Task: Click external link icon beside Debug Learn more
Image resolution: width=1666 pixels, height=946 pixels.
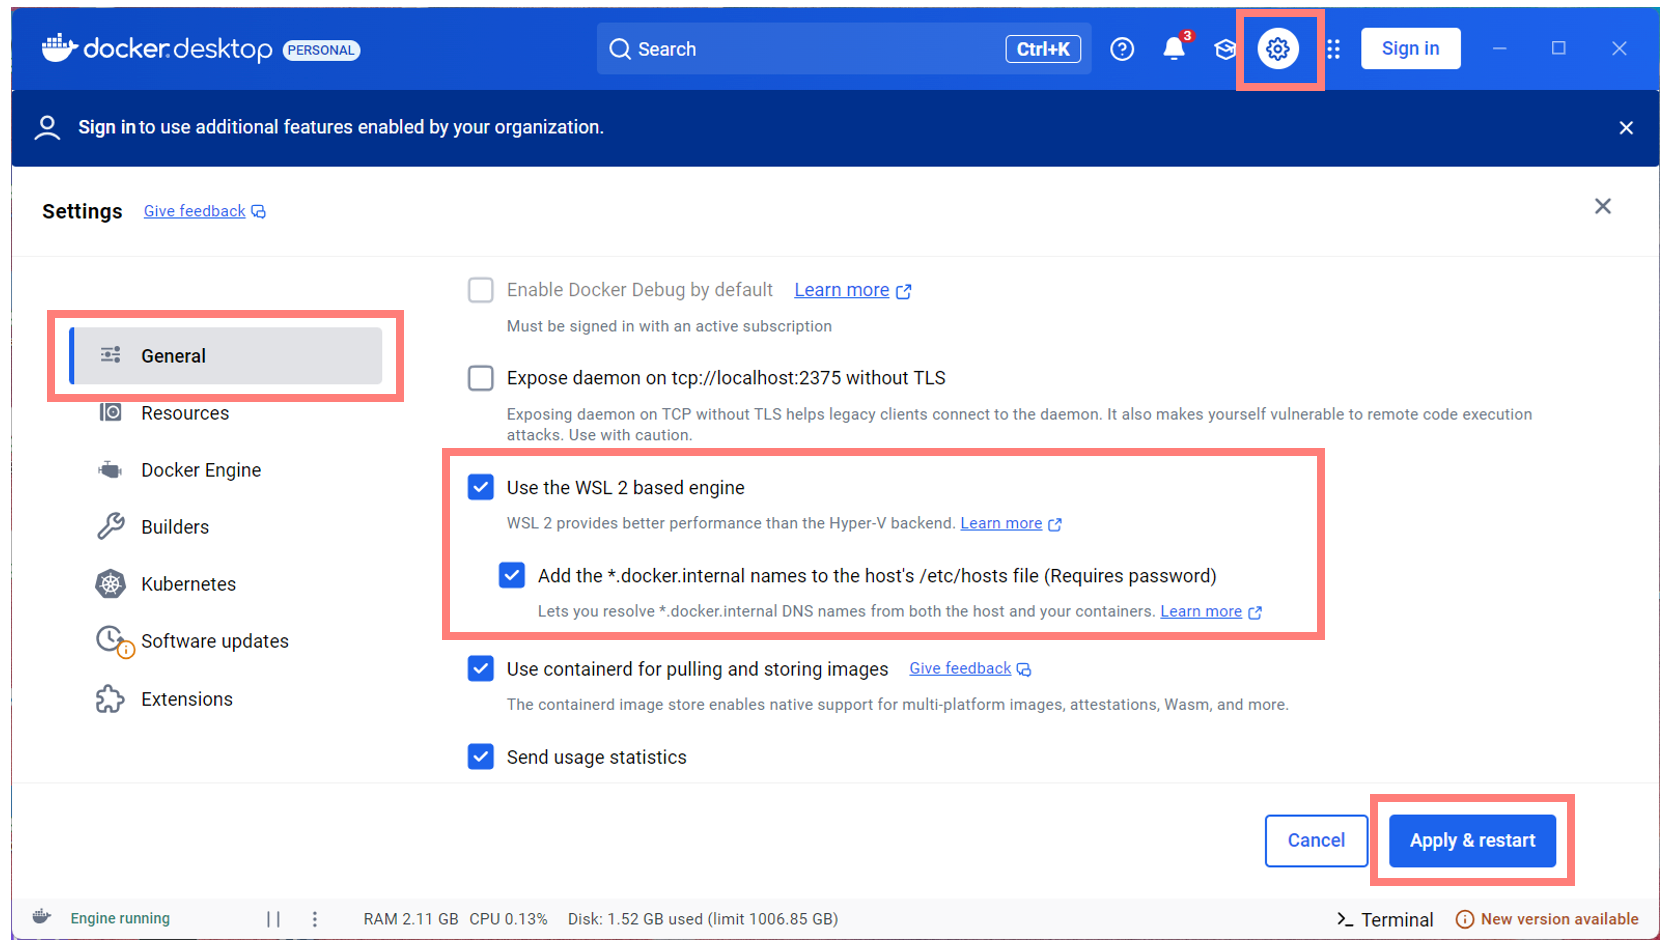Action: click(x=904, y=291)
